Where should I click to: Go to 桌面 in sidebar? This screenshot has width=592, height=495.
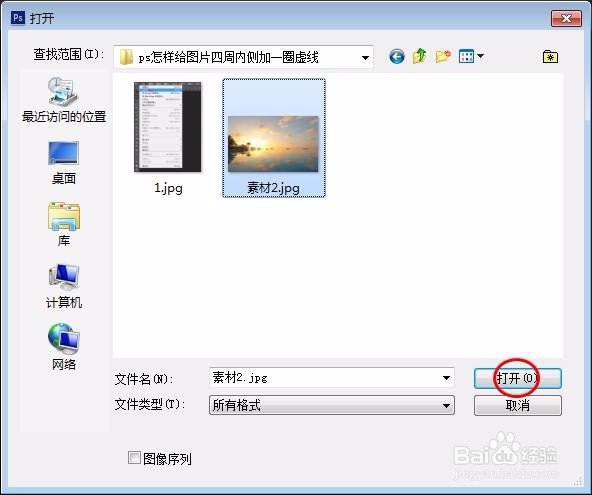(x=63, y=163)
